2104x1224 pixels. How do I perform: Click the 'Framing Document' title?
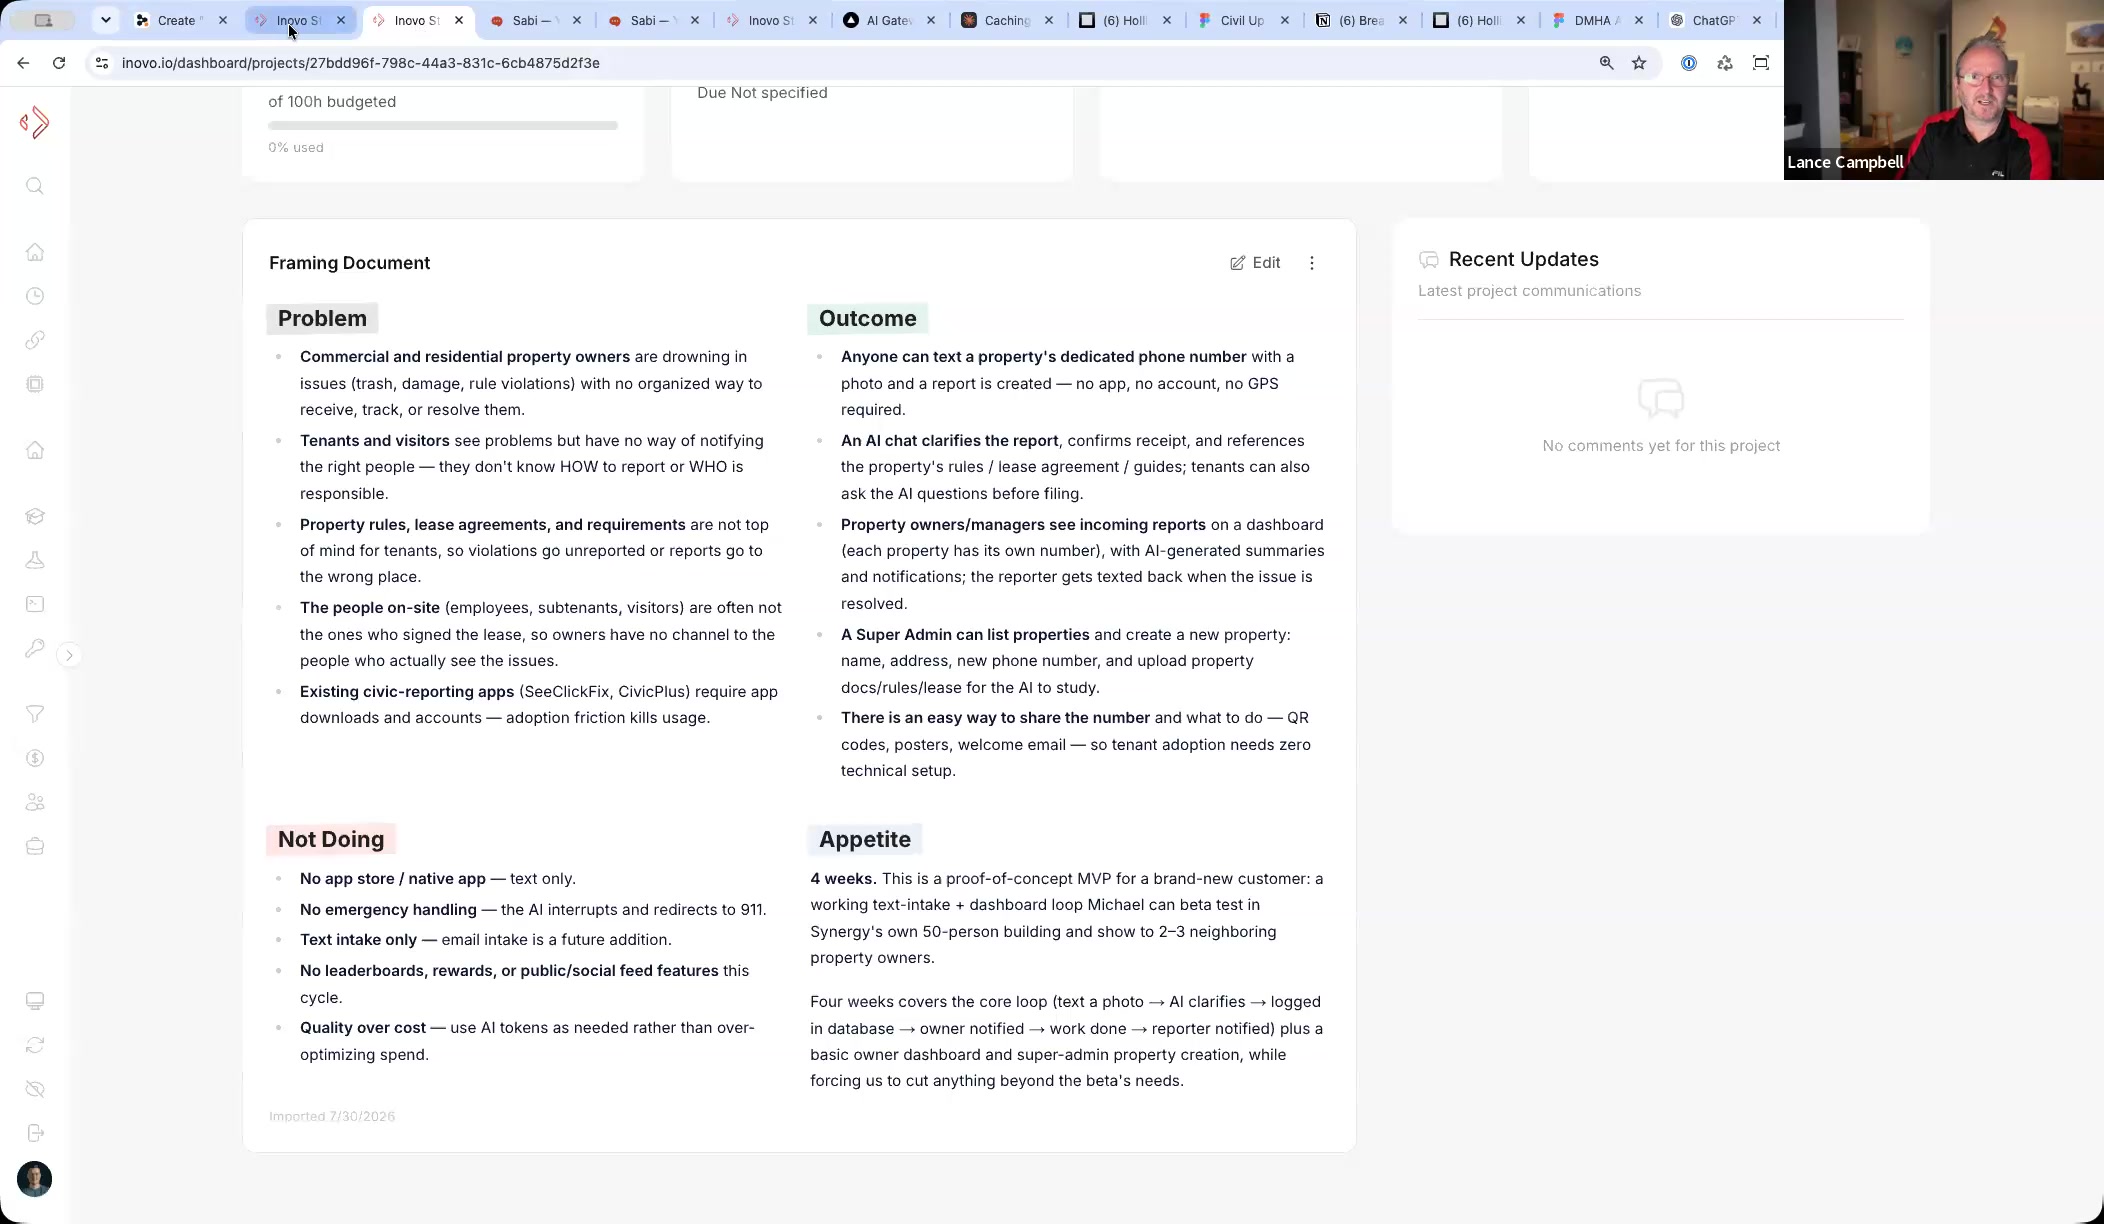[350, 263]
